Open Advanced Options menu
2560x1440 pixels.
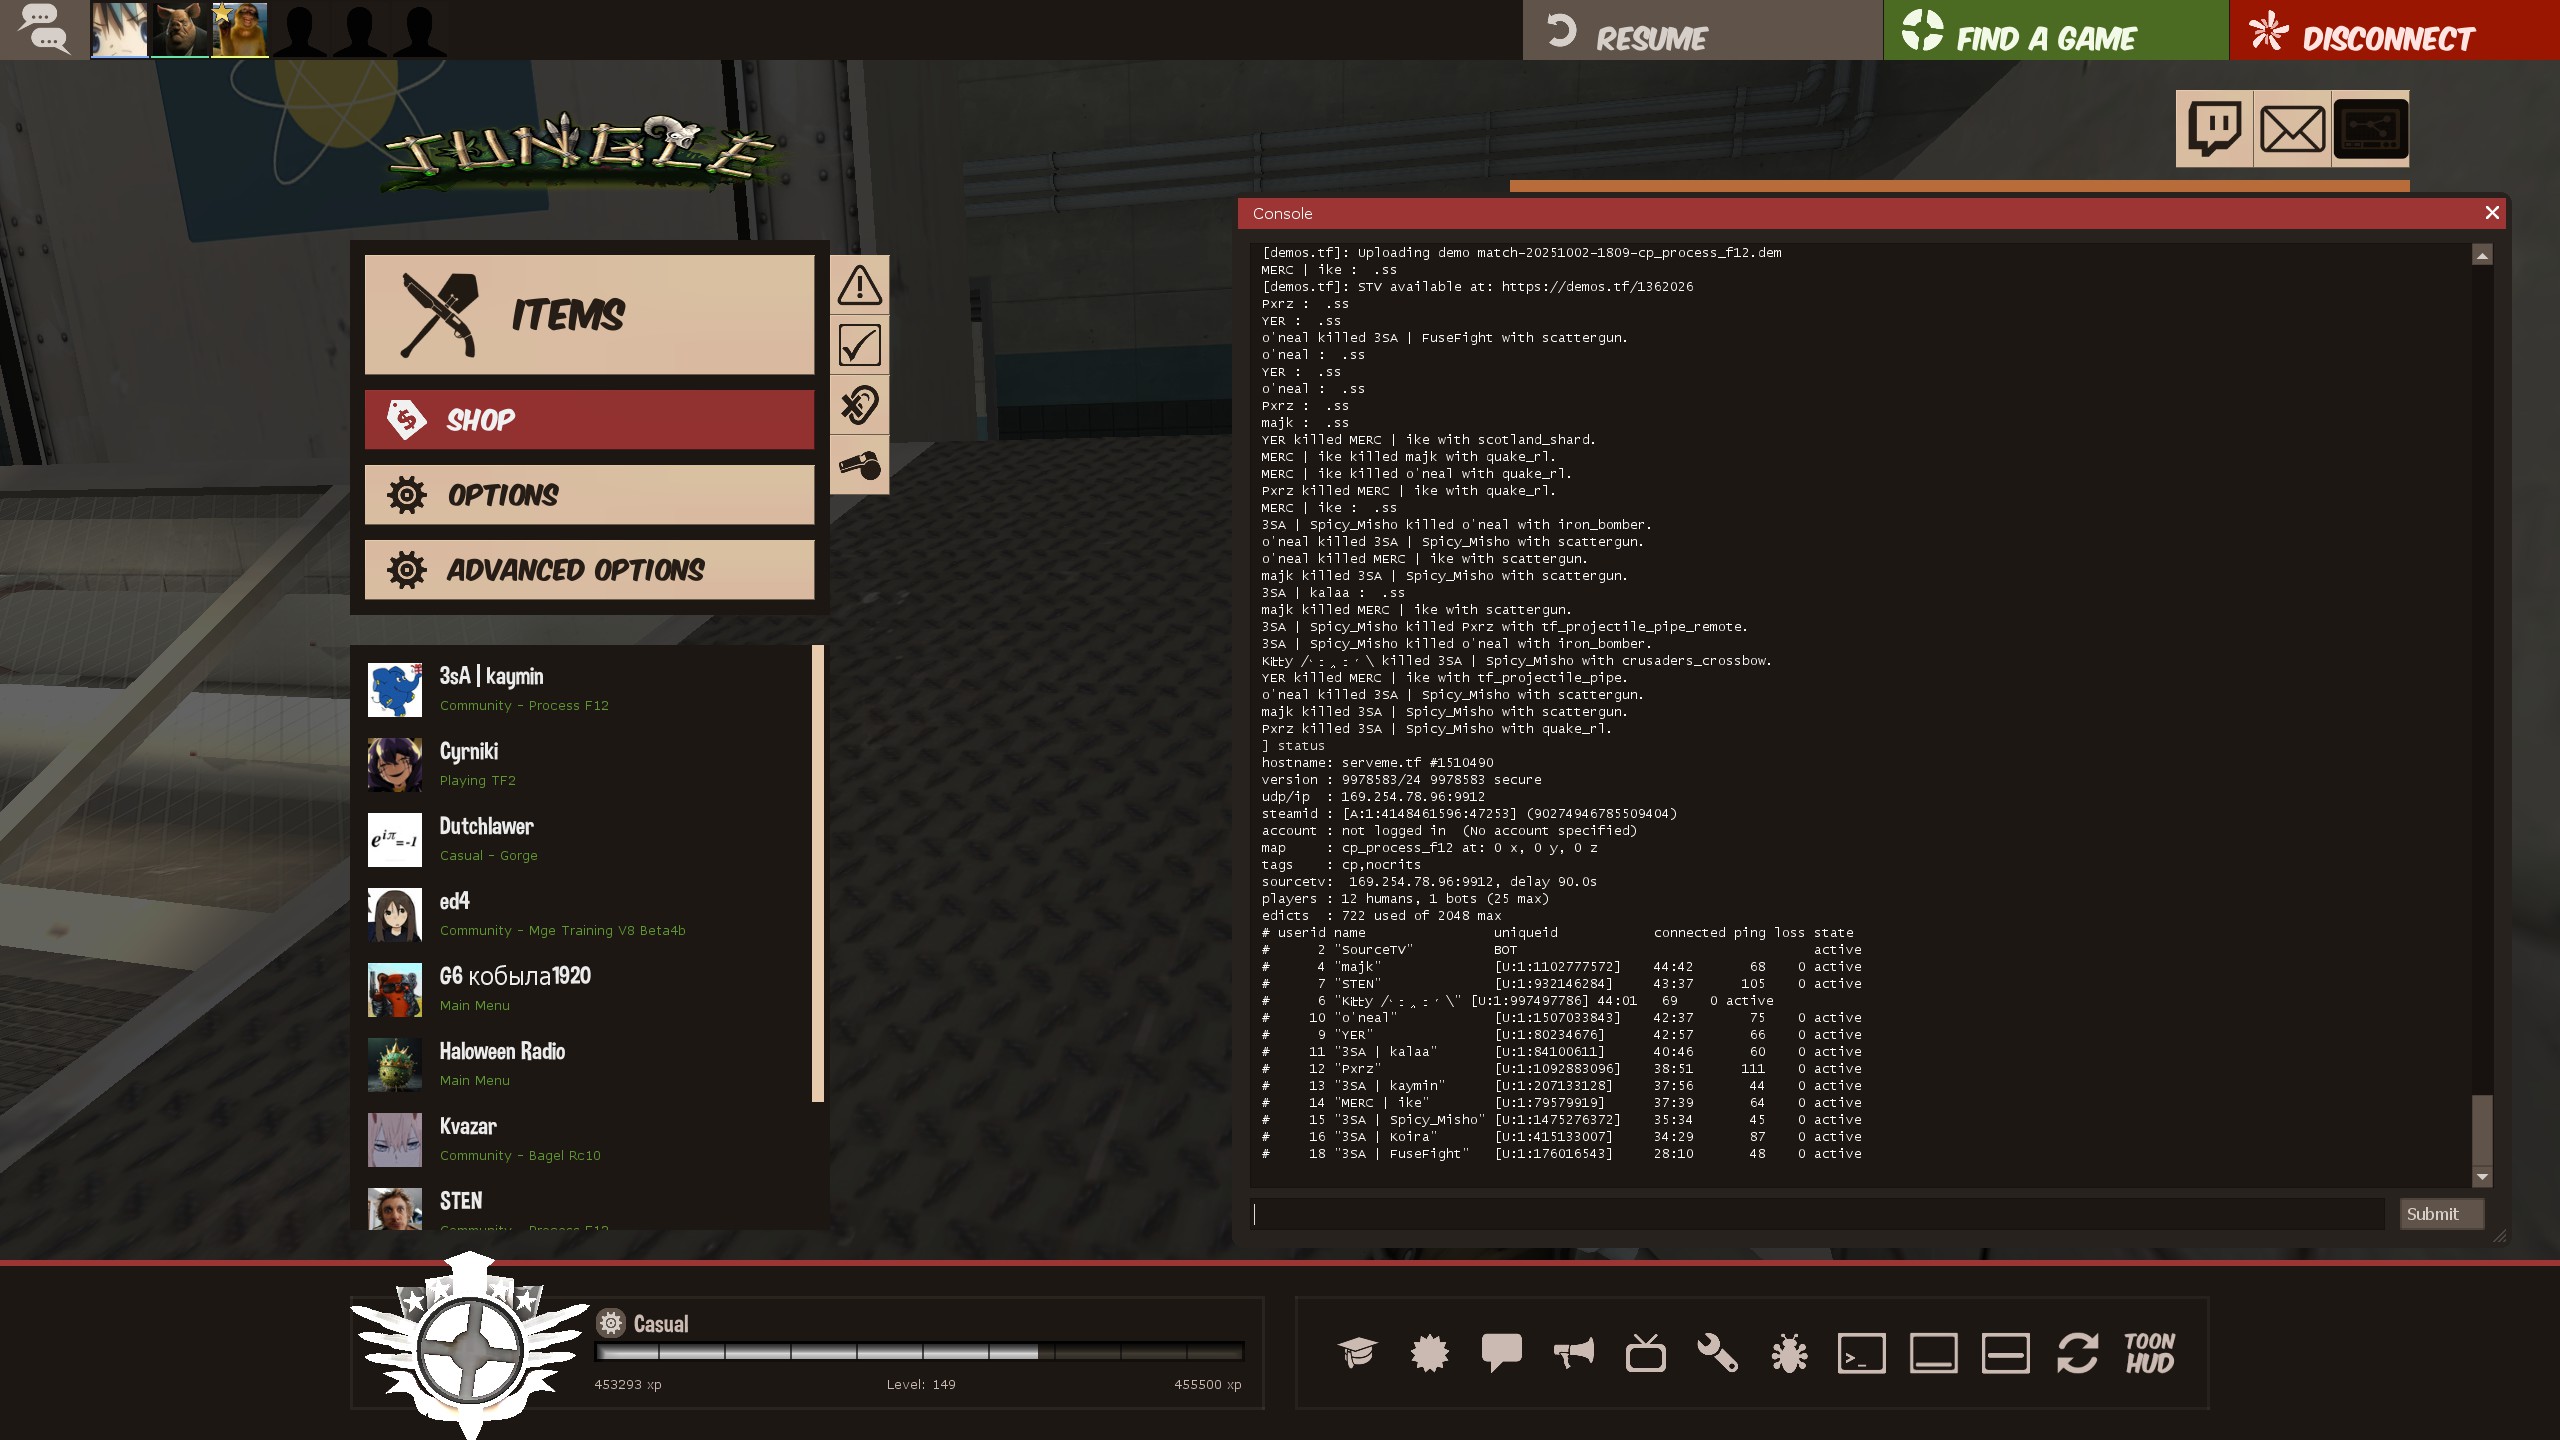[x=589, y=570]
